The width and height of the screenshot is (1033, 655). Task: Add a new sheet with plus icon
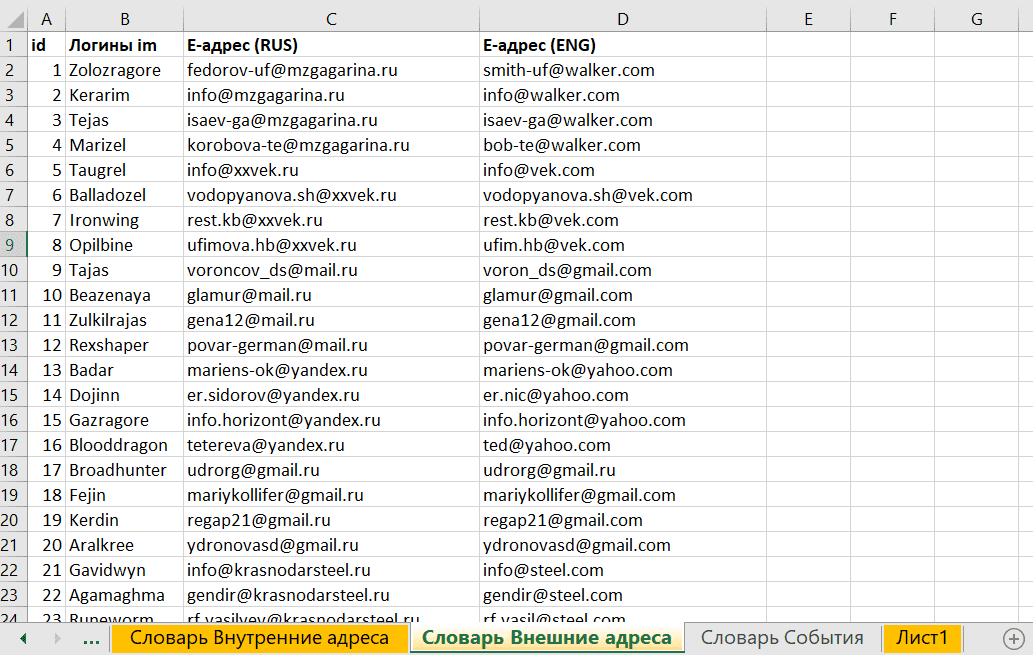tap(1013, 638)
